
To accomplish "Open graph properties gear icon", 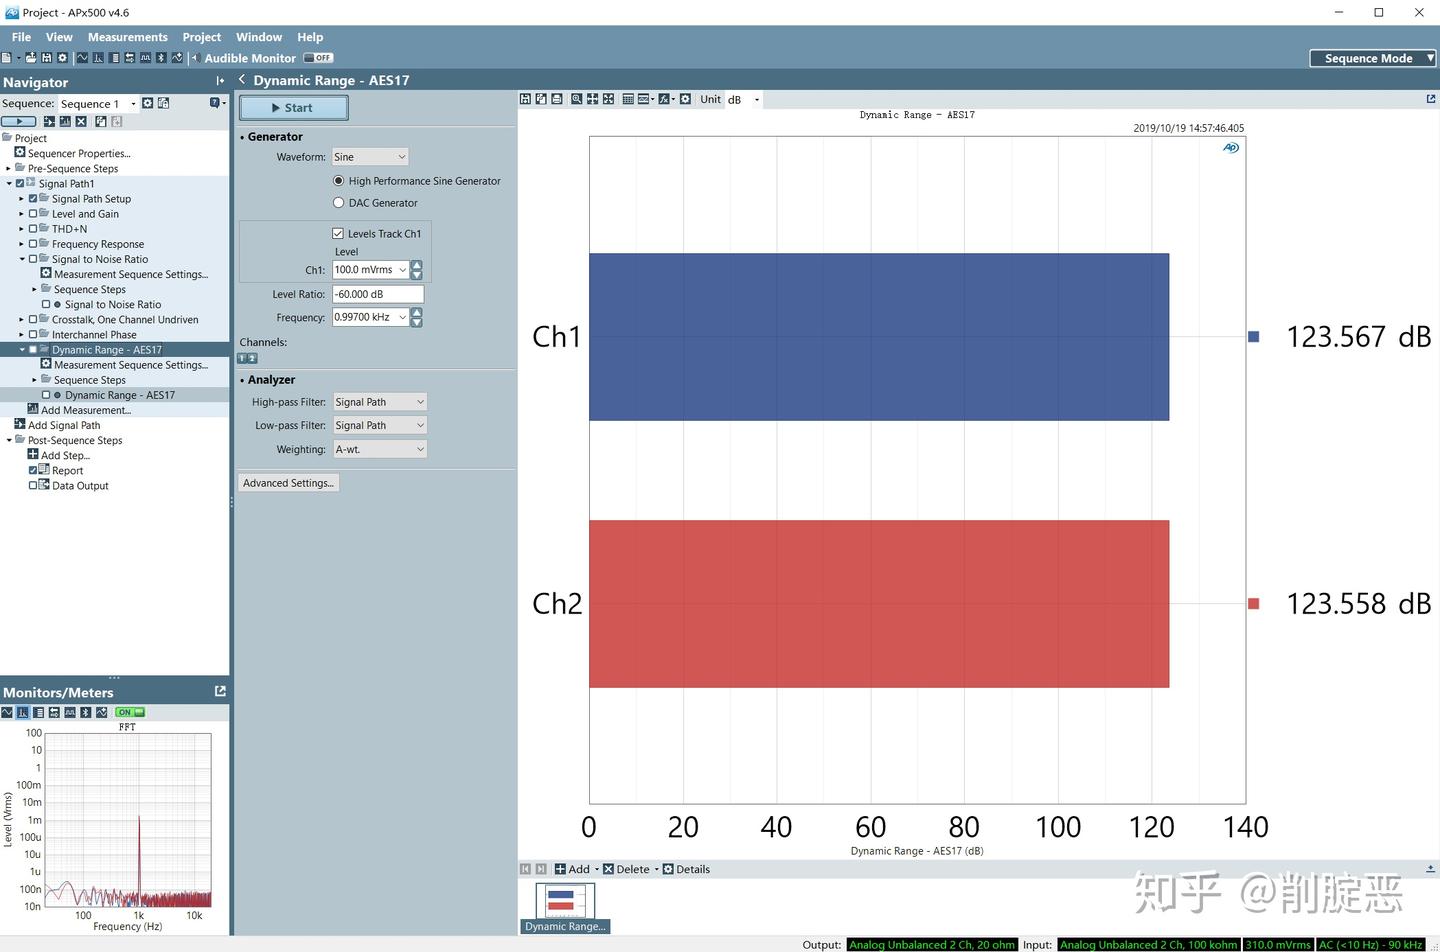I will point(685,99).
